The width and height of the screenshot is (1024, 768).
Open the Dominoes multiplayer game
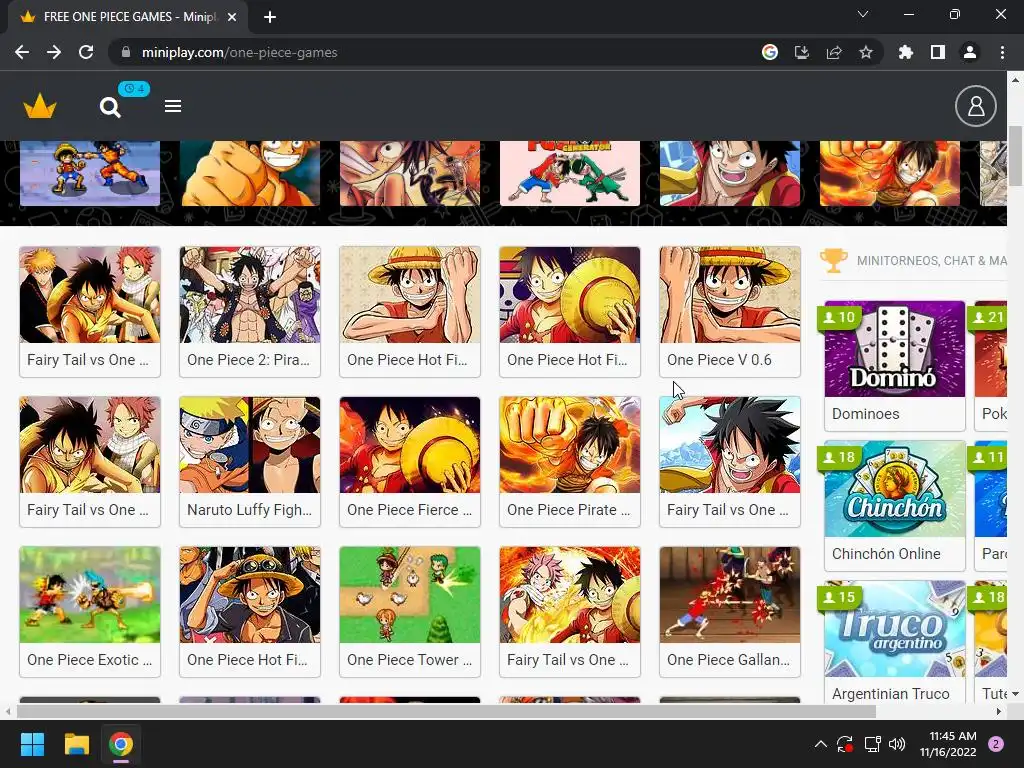click(x=895, y=366)
